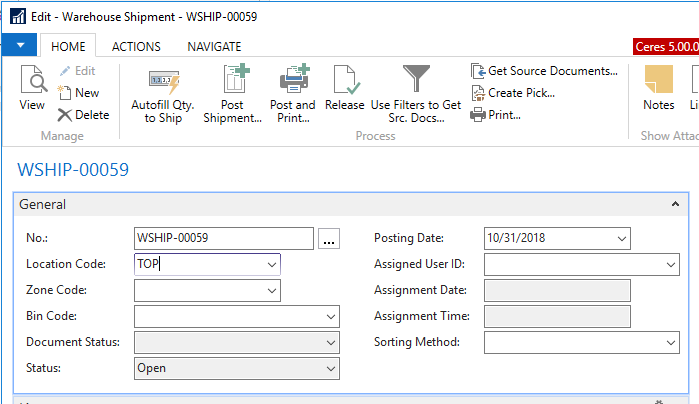Expand the Location Code dropdown
The width and height of the screenshot is (699, 404).
(272, 265)
